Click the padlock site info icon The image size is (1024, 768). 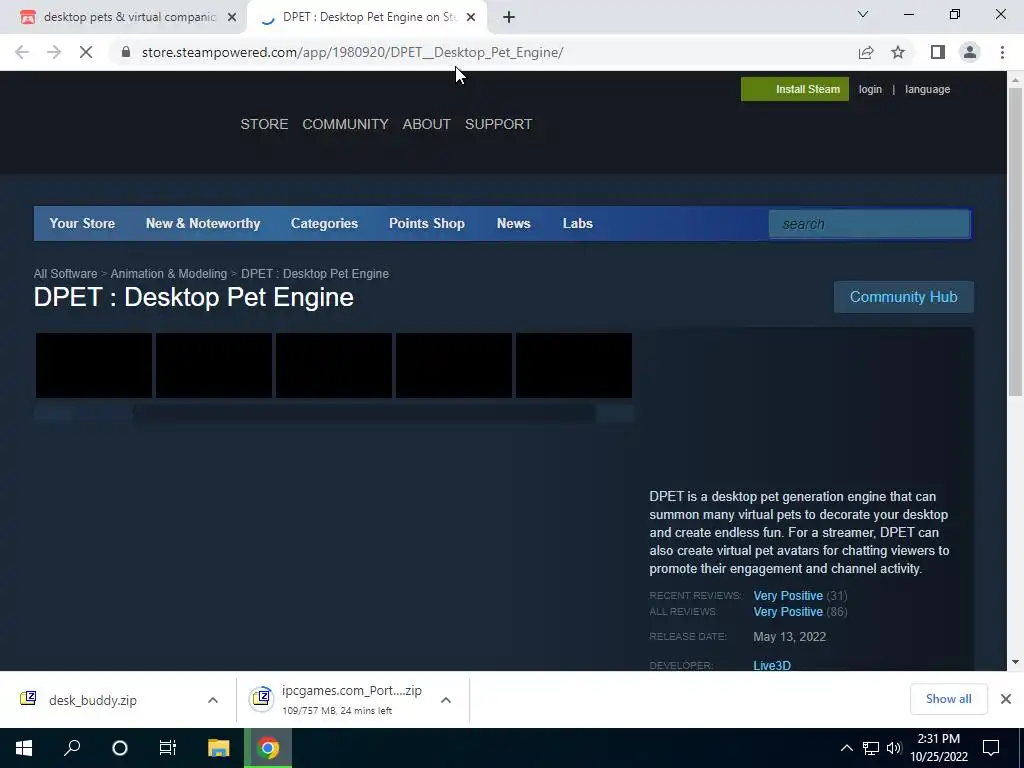[x=126, y=52]
